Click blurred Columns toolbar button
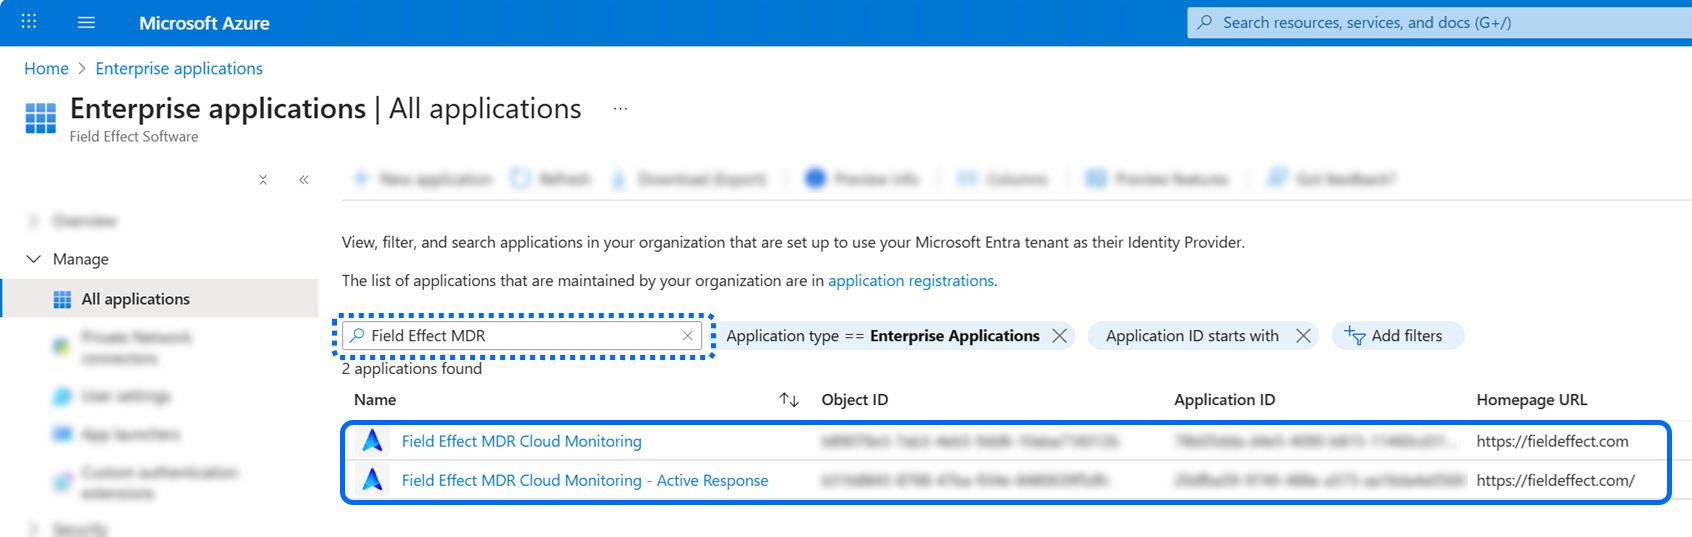 (x=1003, y=179)
